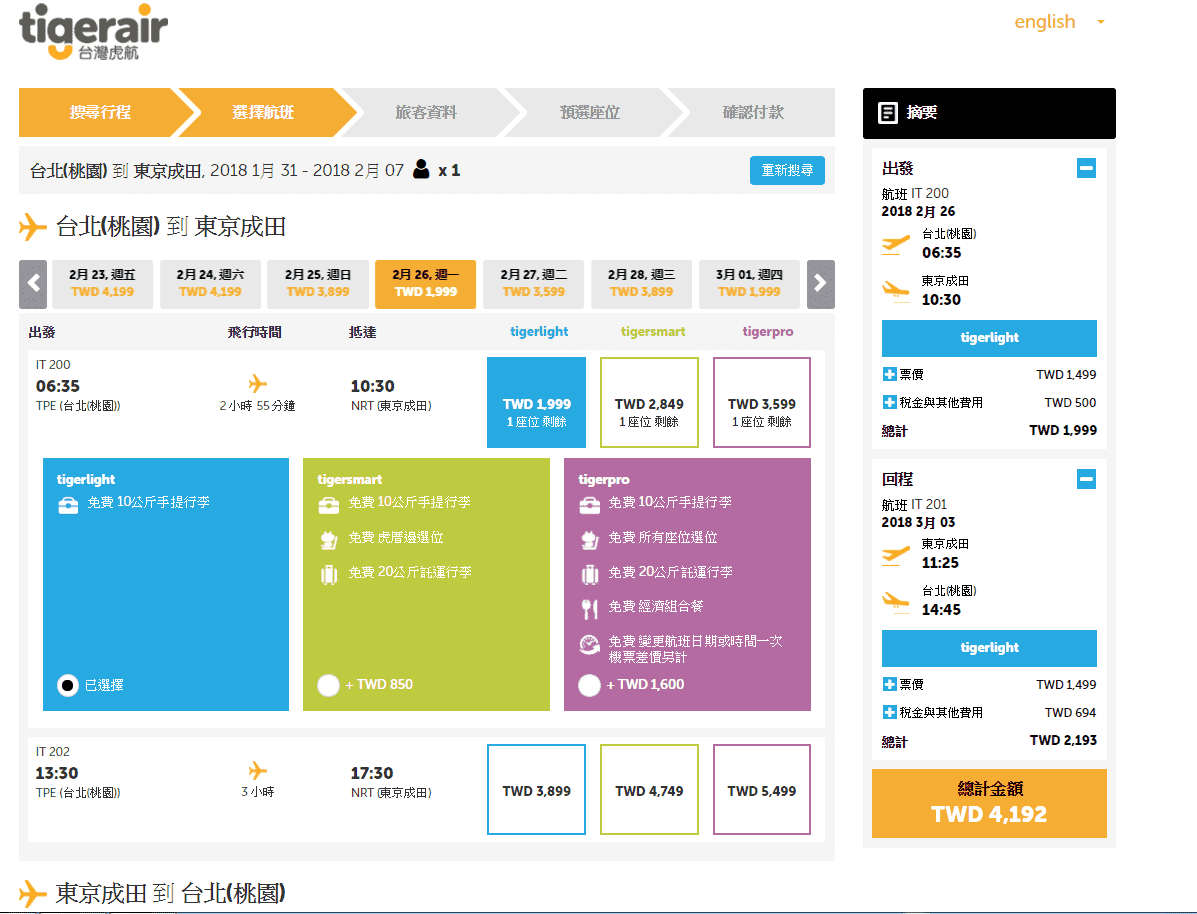Open the 旅客資料 step
The width and height of the screenshot is (1197, 914).
pyautogui.click(x=426, y=112)
